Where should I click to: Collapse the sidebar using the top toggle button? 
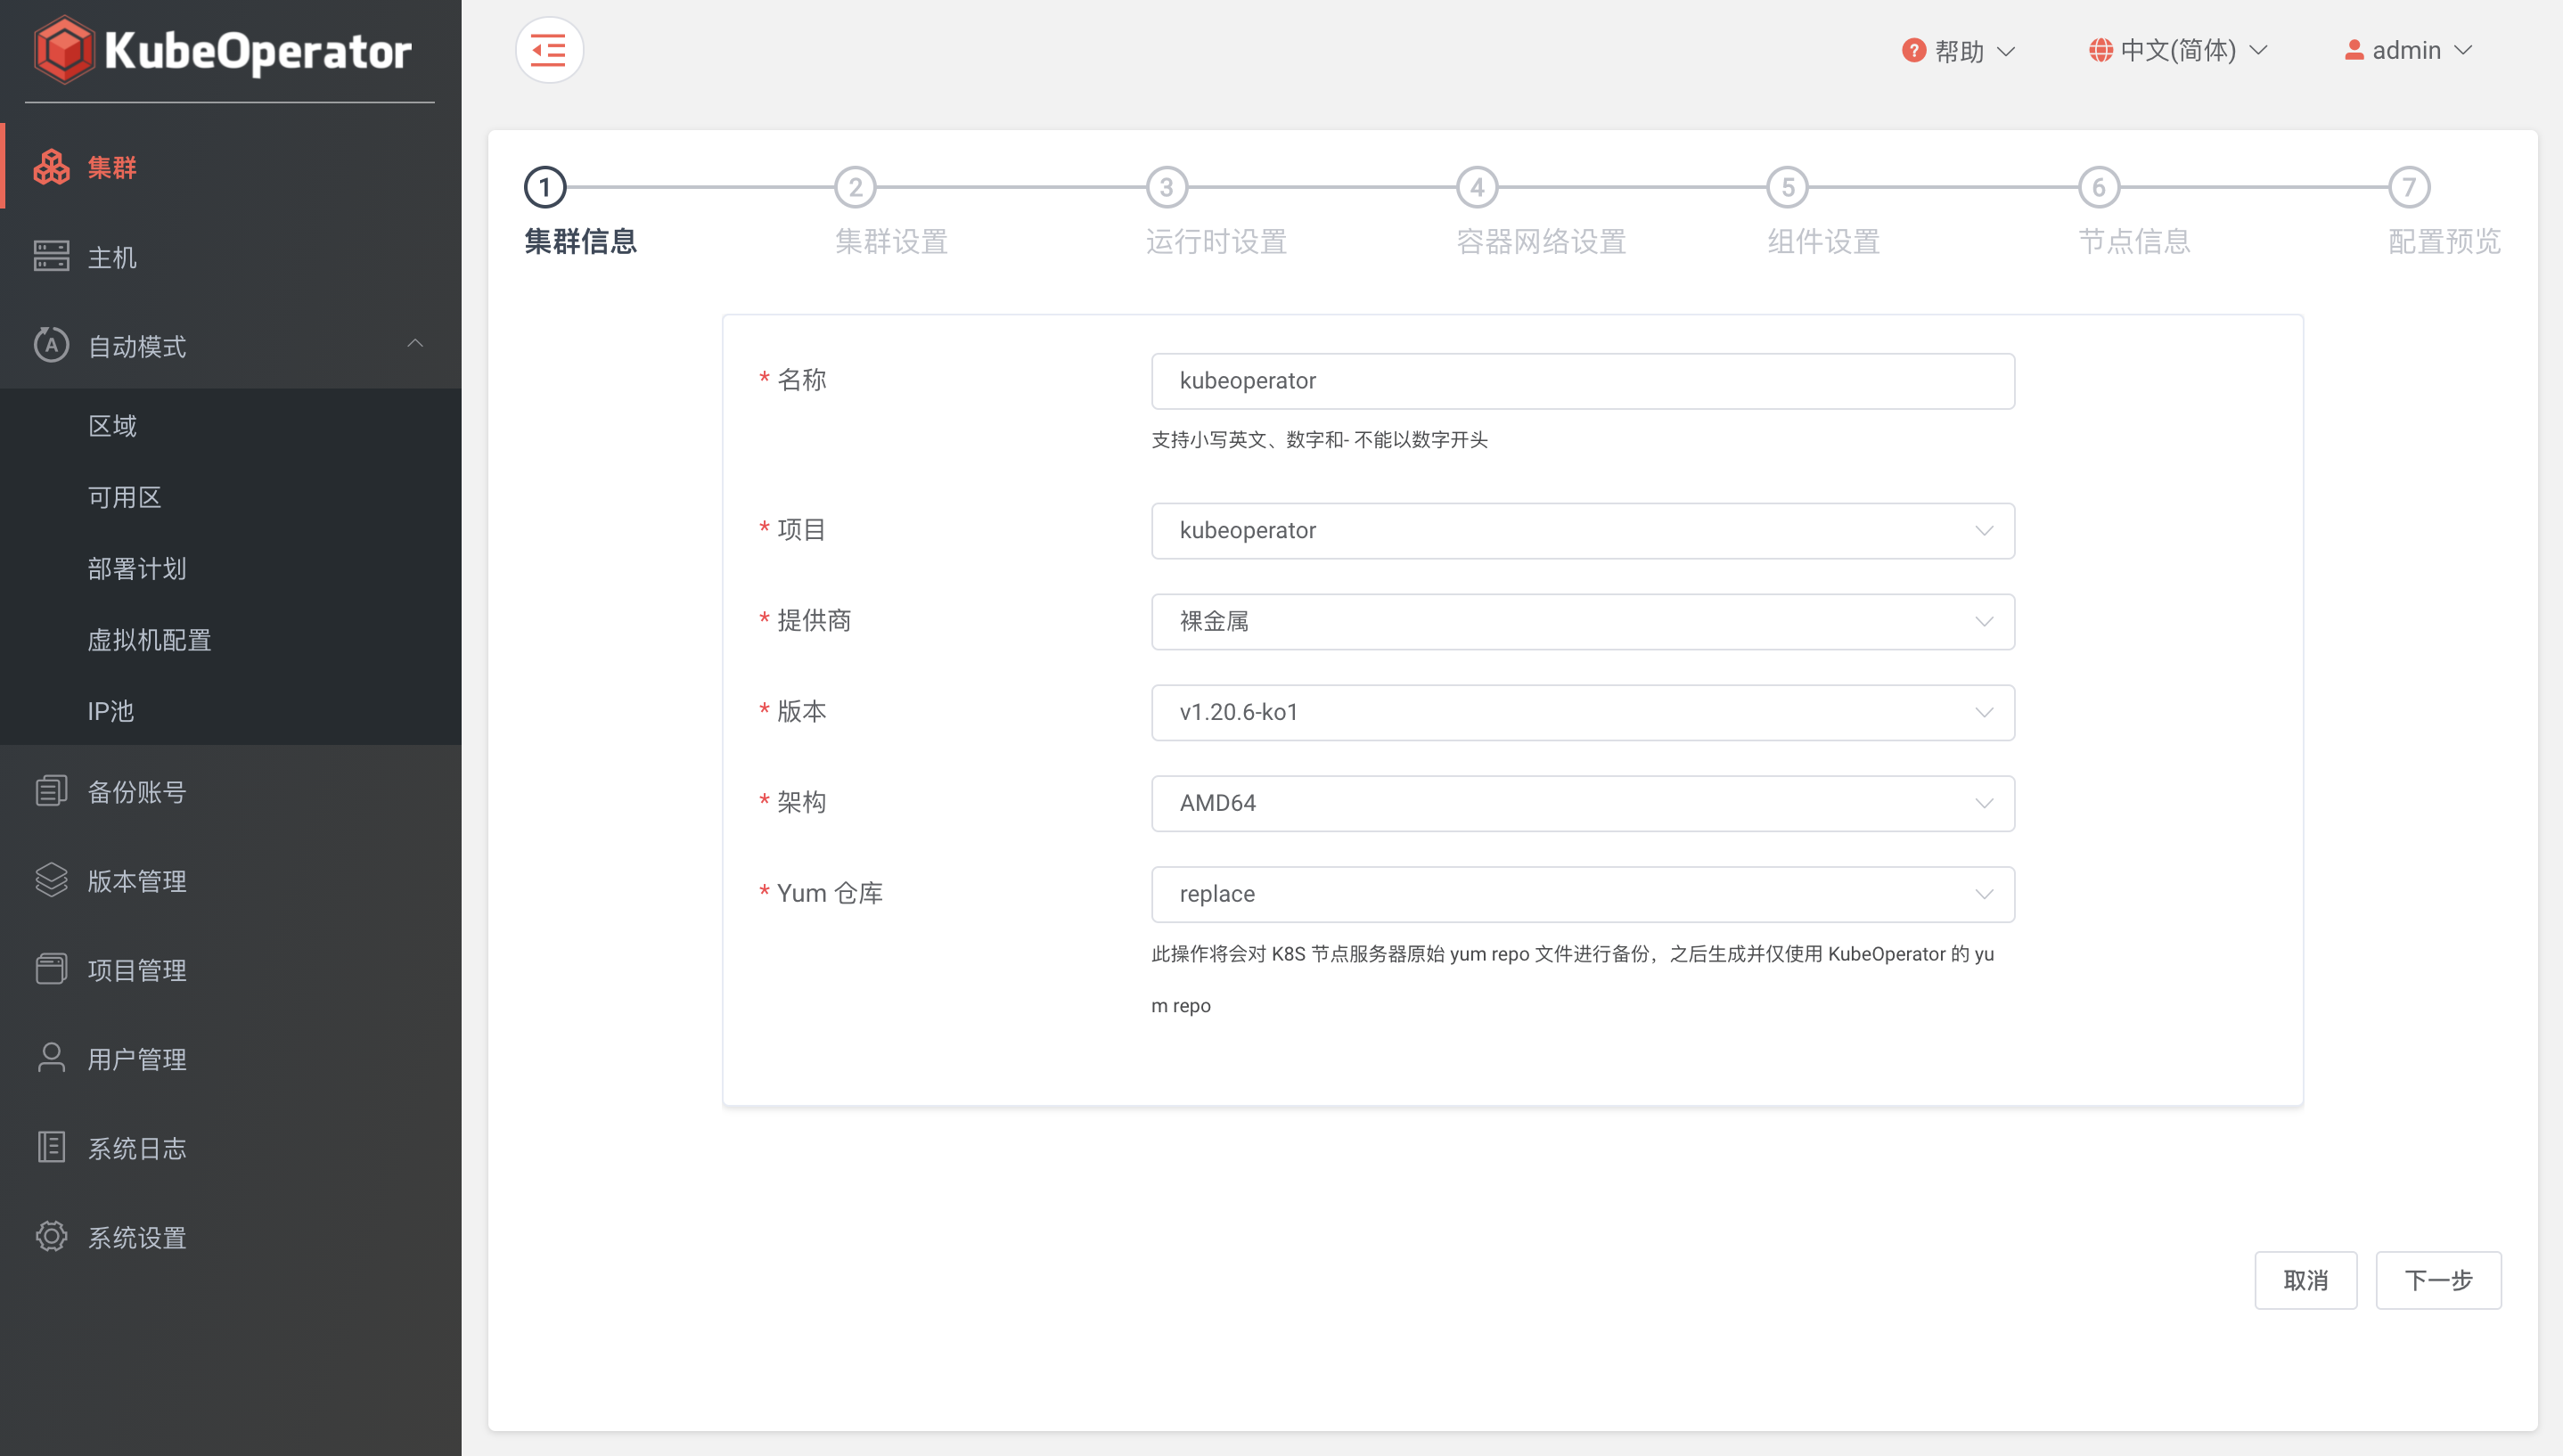[548, 49]
